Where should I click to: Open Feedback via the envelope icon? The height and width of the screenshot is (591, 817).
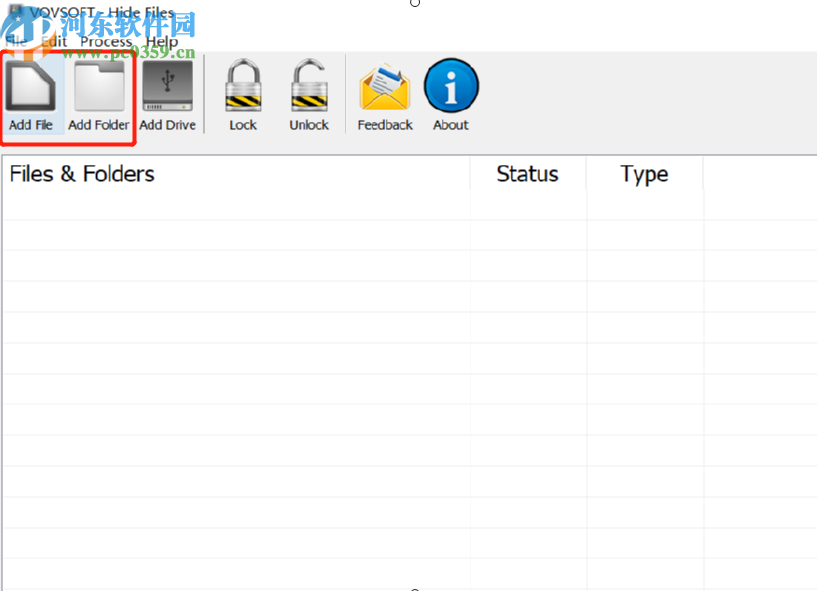point(384,86)
